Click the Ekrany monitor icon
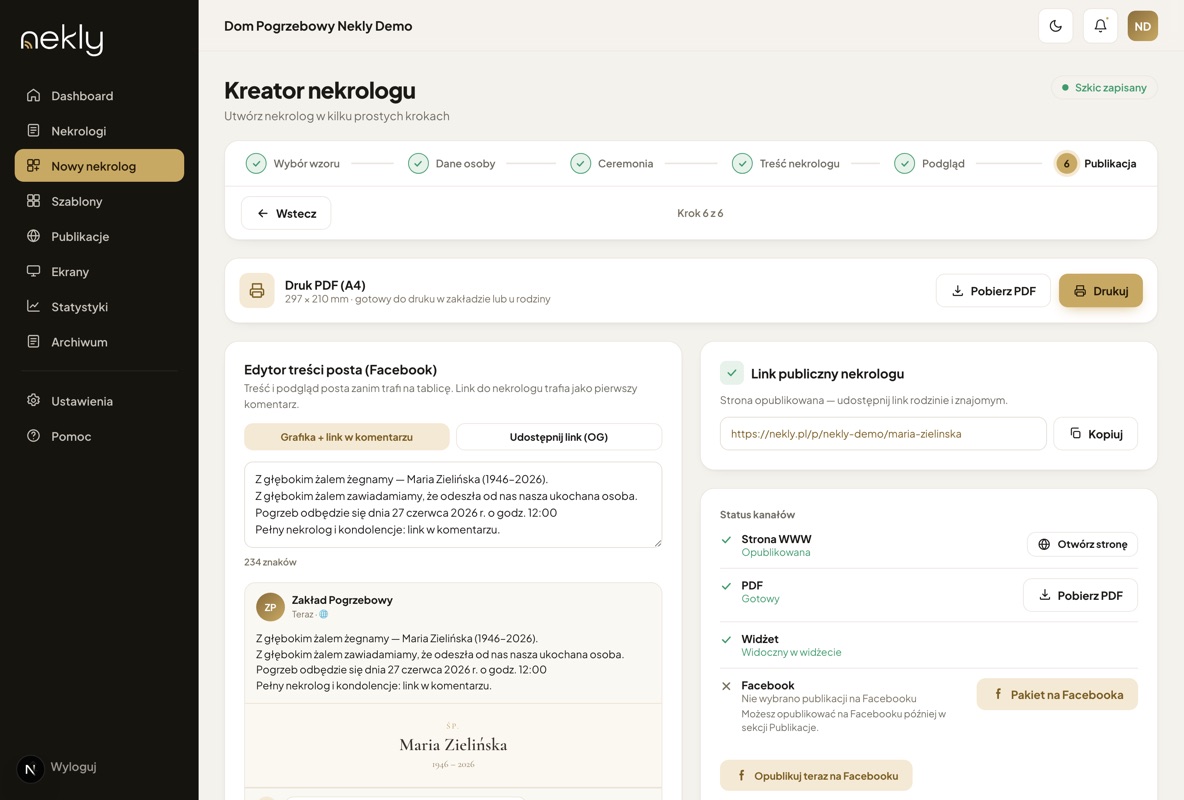The height and width of the screenshot is (800, 1184). coord(33,271)
